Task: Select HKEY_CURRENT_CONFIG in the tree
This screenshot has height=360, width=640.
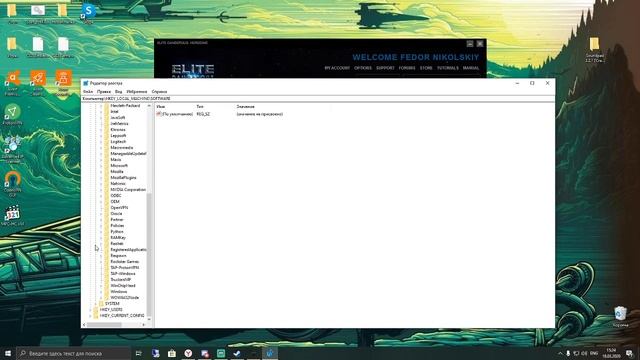Action: [x=122, y=316]
